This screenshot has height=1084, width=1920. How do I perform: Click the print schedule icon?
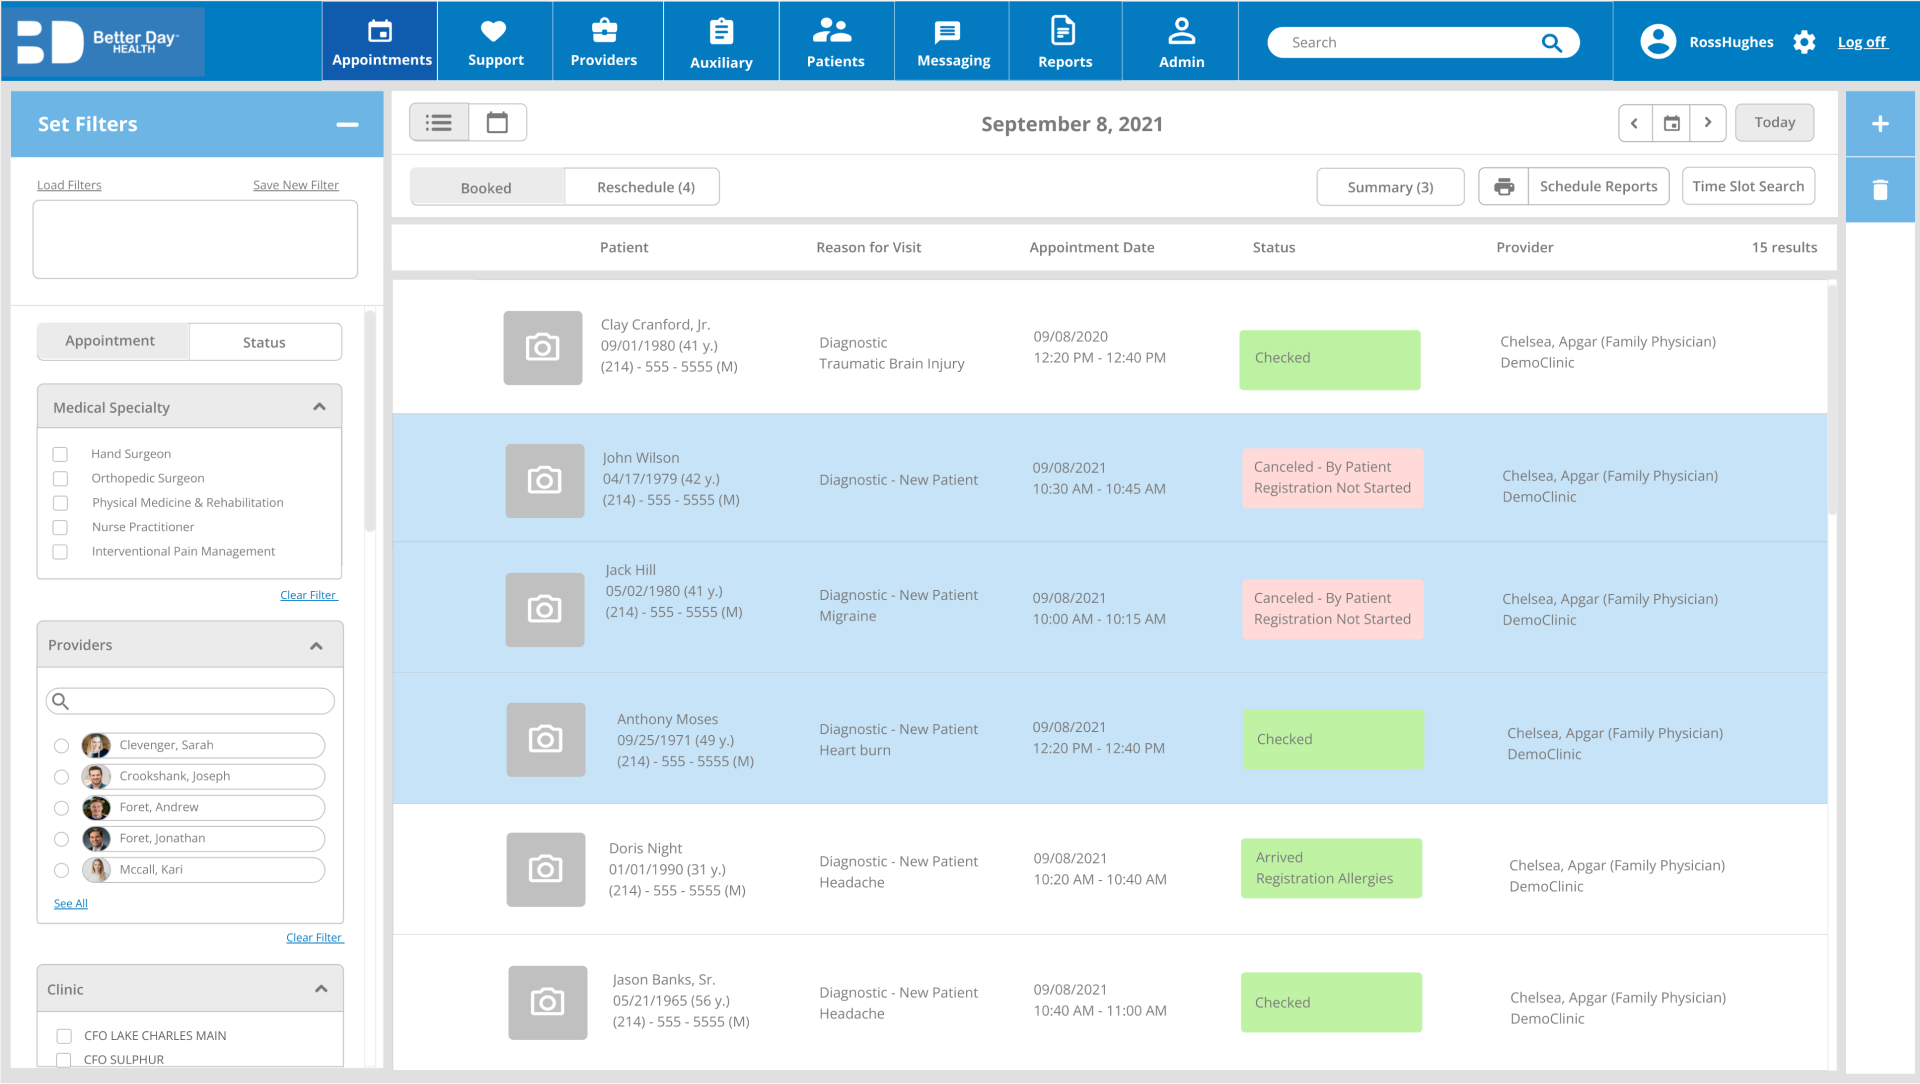1503,187
